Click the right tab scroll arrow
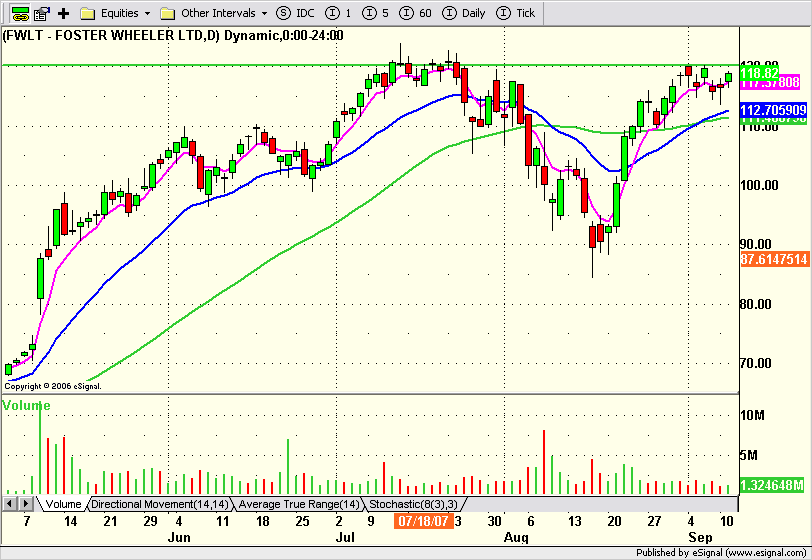 pyautogui.click(x=25, y=503)
